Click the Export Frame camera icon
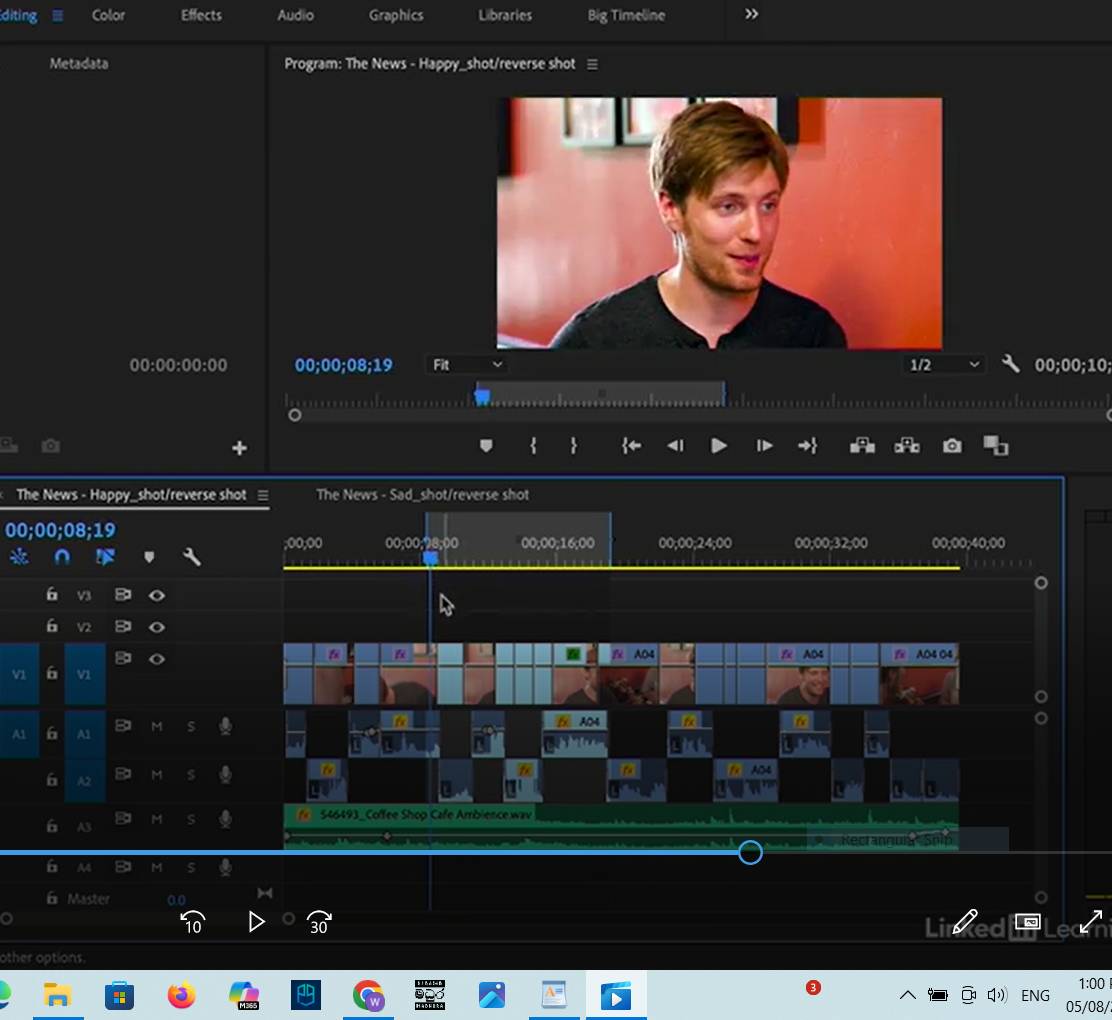This screenshot has width=1112, height=1020. [x=952, y=446]
